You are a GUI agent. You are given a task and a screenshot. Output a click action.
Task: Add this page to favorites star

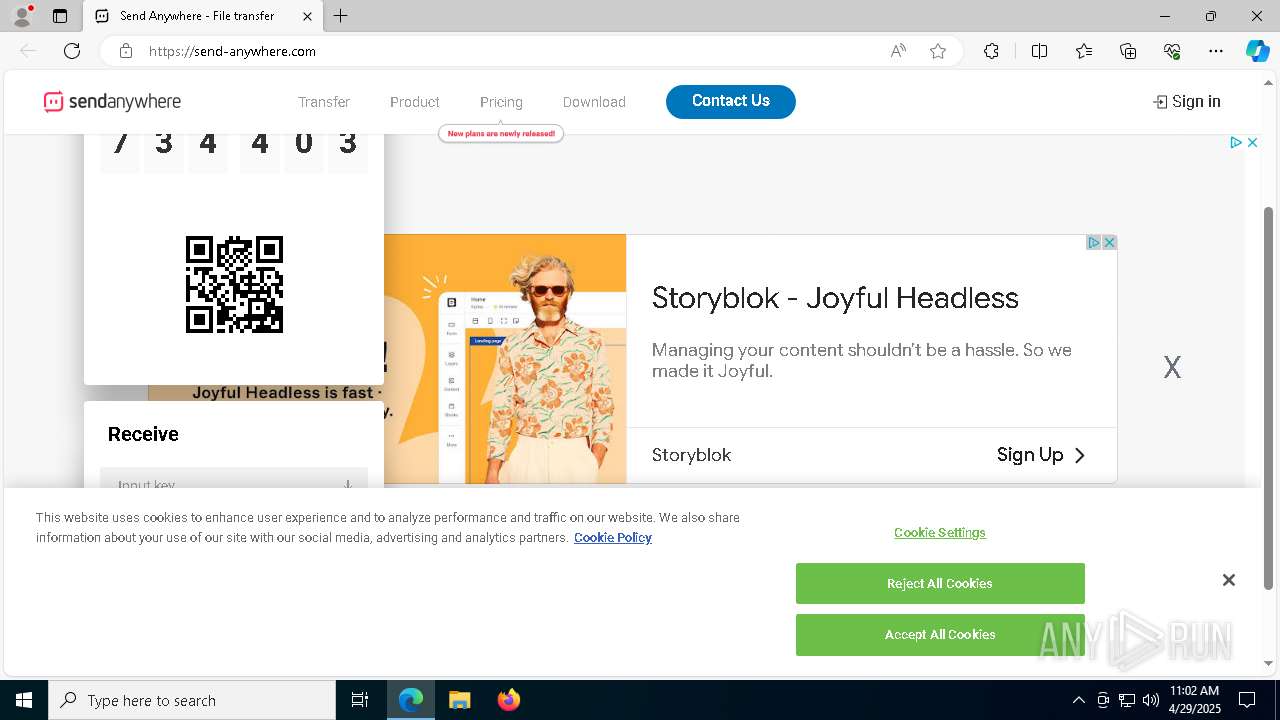coord(938,51)
